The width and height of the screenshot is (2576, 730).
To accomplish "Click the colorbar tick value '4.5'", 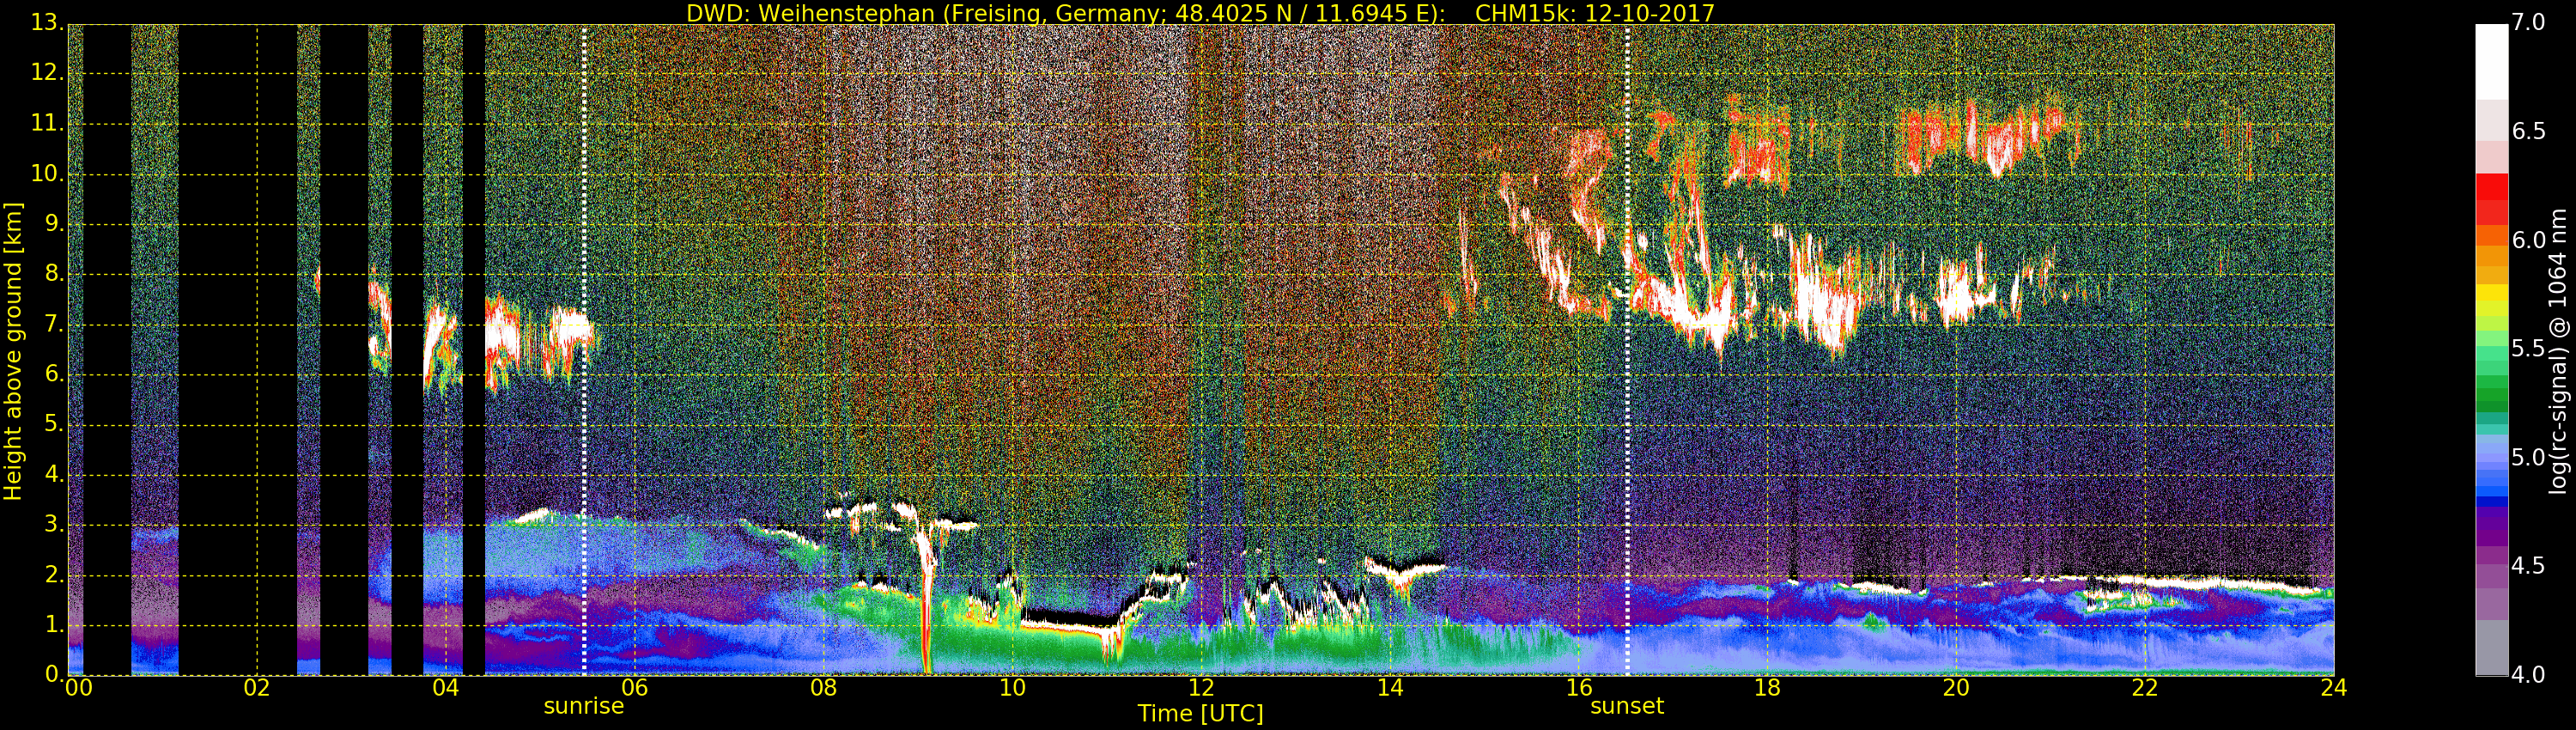I will click(2527, 566).
